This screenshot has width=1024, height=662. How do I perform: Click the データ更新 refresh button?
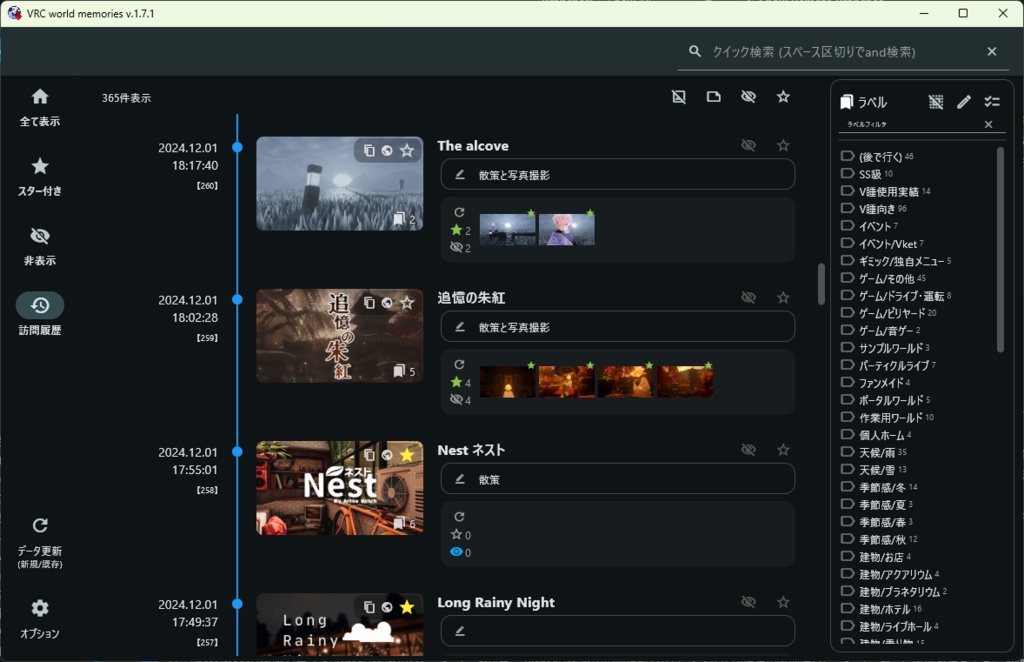pyautogui.click(x=40, y=543)
